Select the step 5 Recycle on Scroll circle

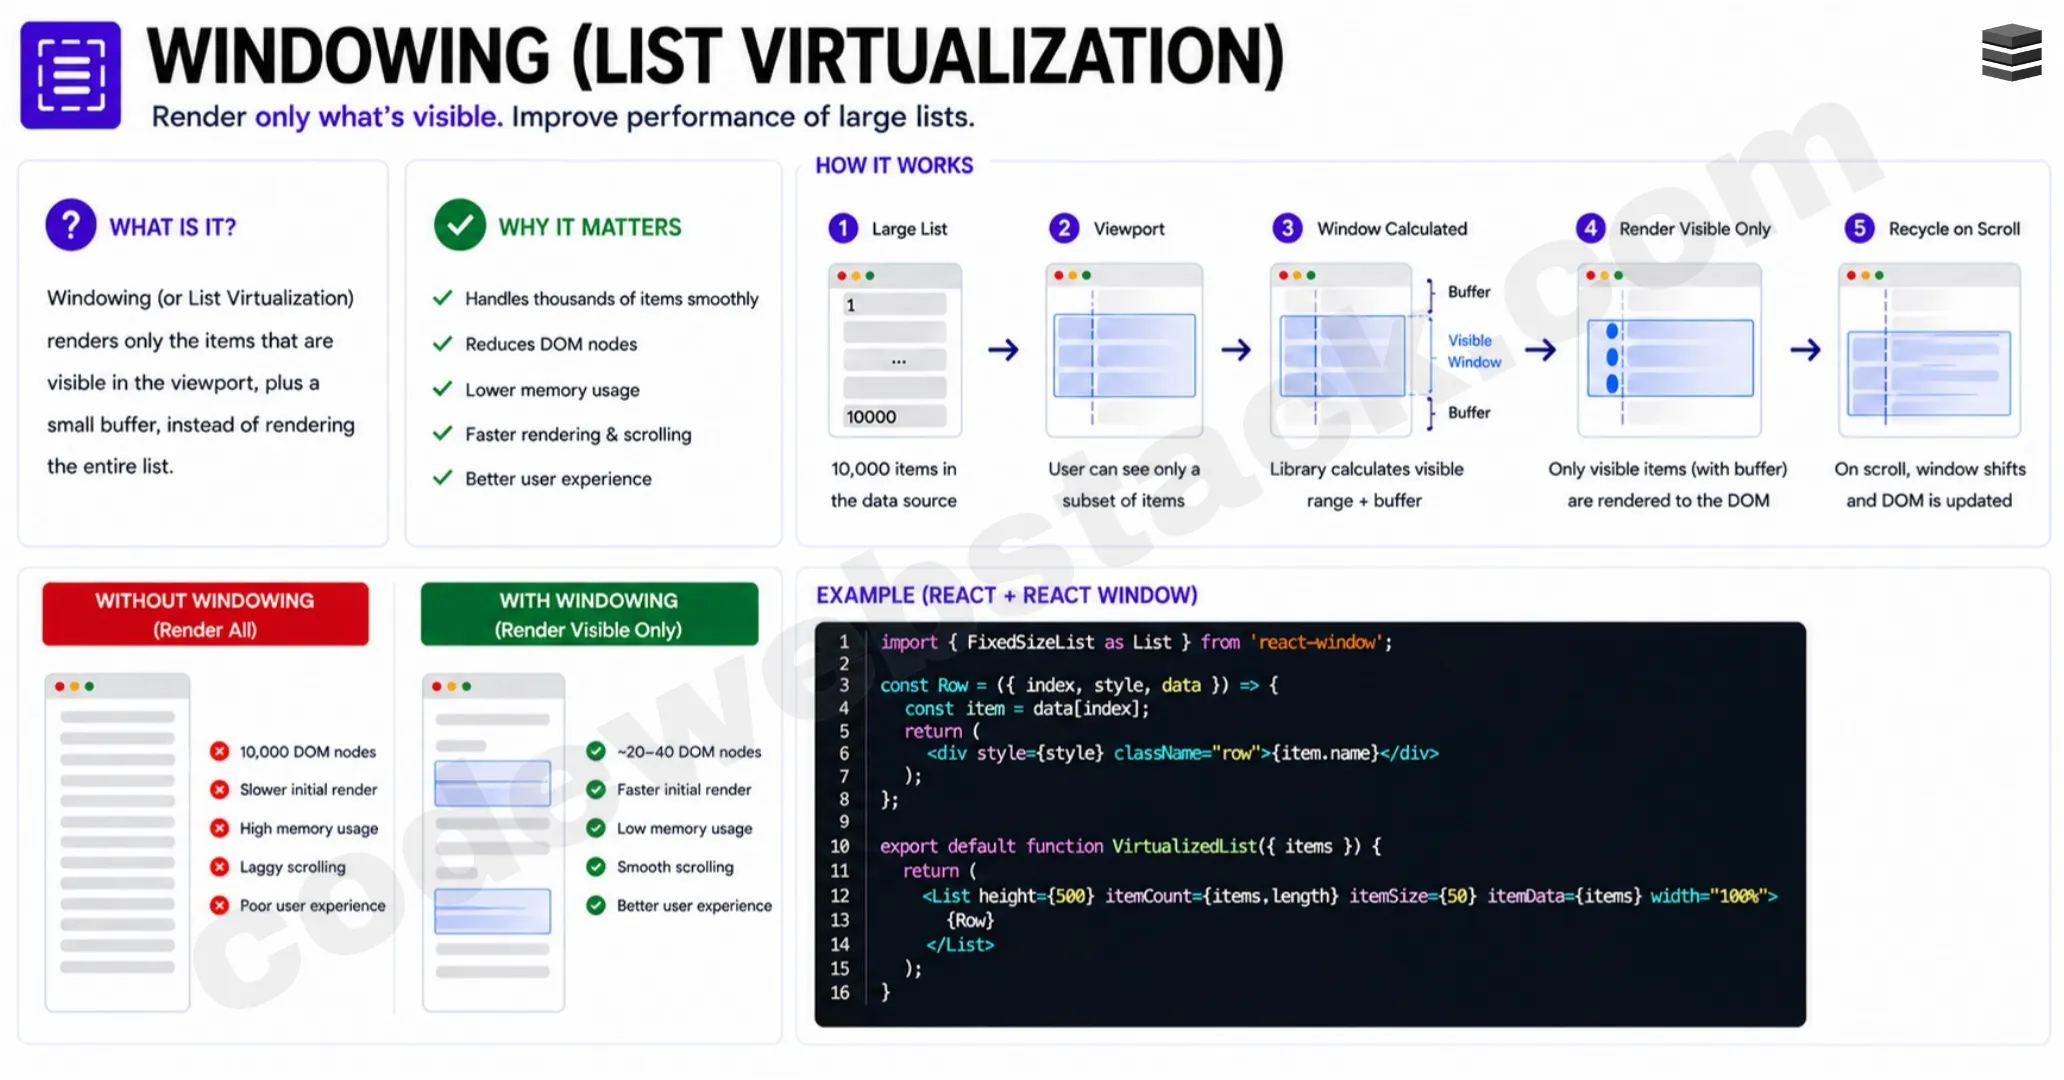1858,228
